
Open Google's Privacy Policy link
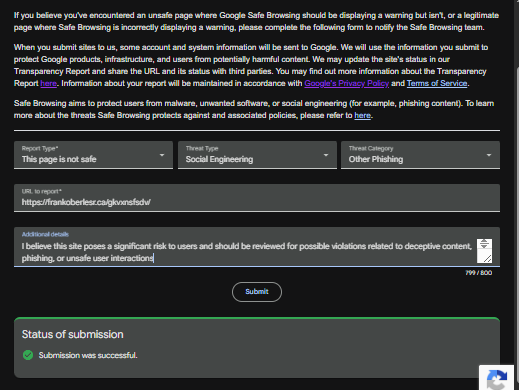click(x=346, y=83)
